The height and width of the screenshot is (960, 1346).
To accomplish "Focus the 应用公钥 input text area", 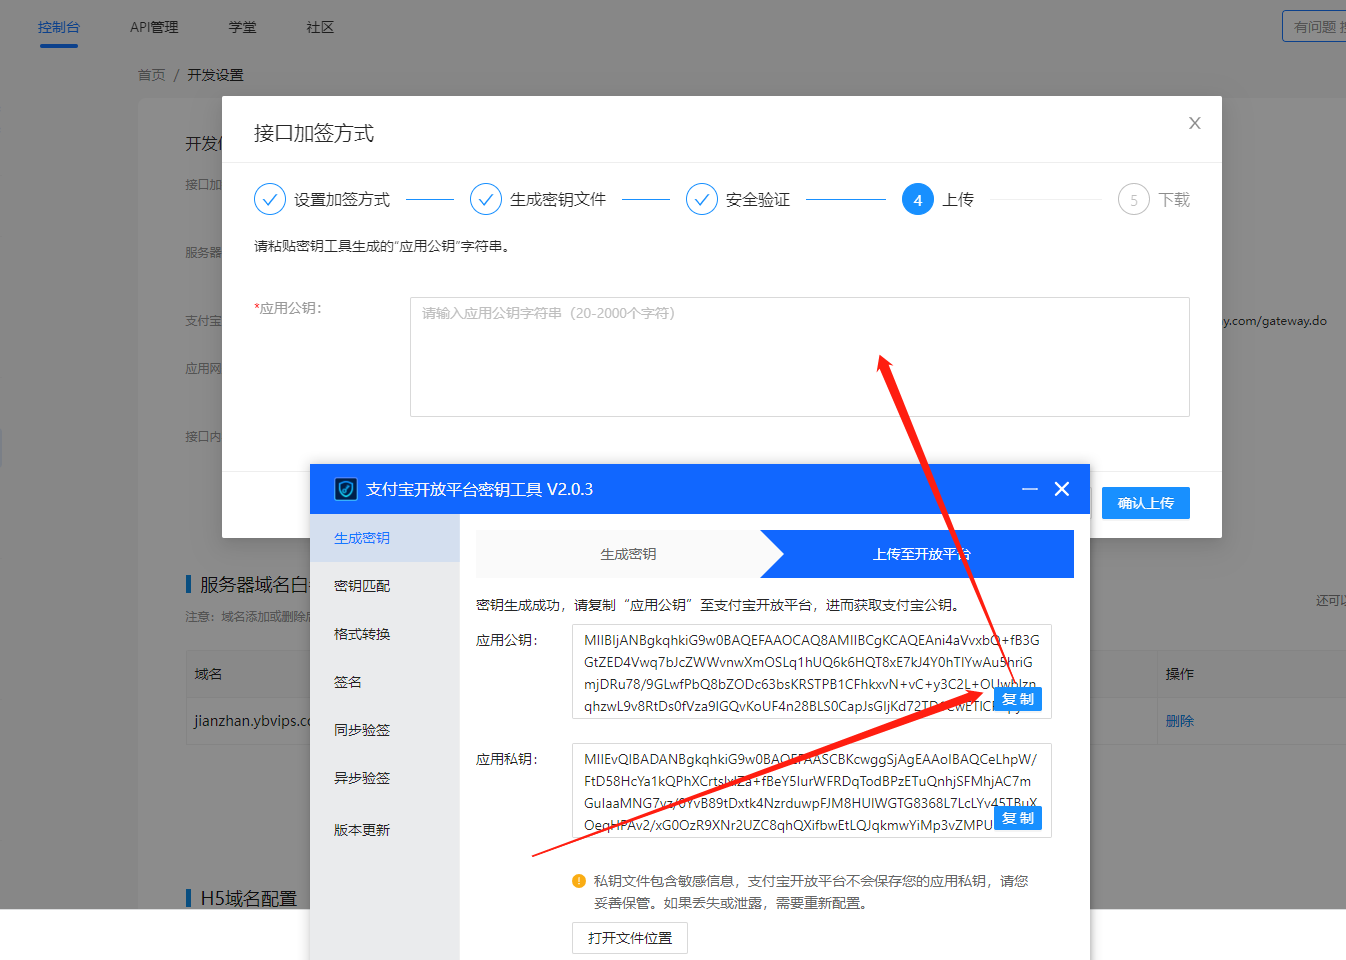I will (799, 356).
